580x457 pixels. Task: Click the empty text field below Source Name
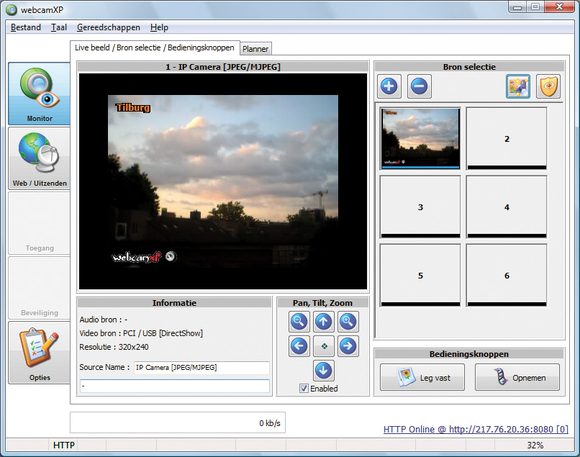pyautogui.click(x=175, y=386)
